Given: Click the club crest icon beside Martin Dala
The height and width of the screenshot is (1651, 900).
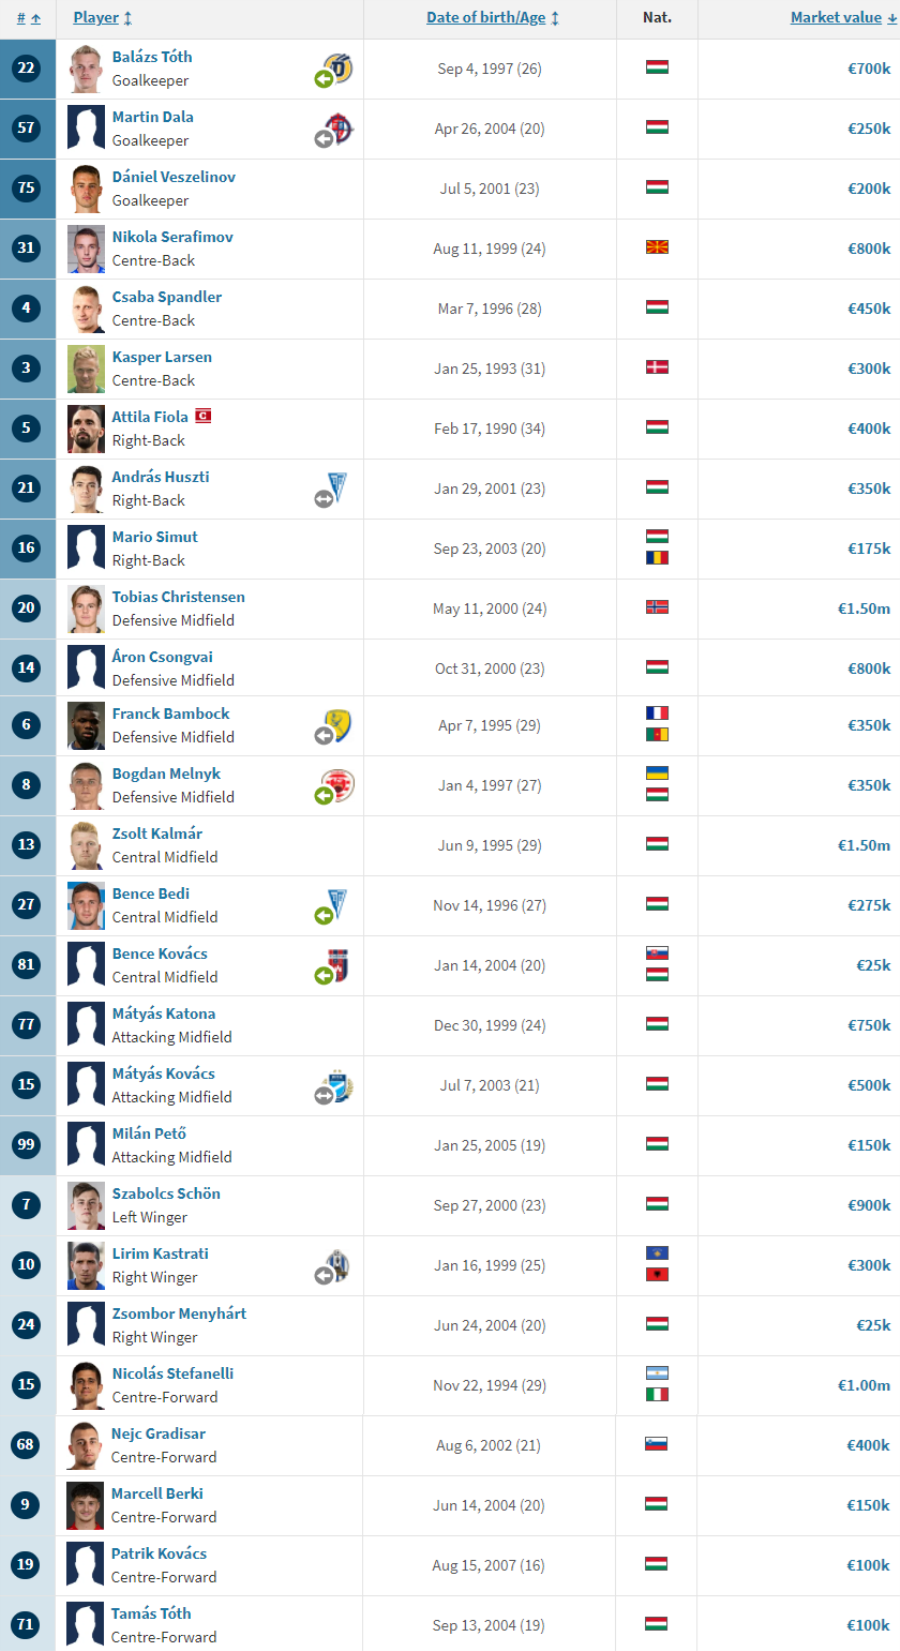Looking at the screenshot, I should coord(340,128).
